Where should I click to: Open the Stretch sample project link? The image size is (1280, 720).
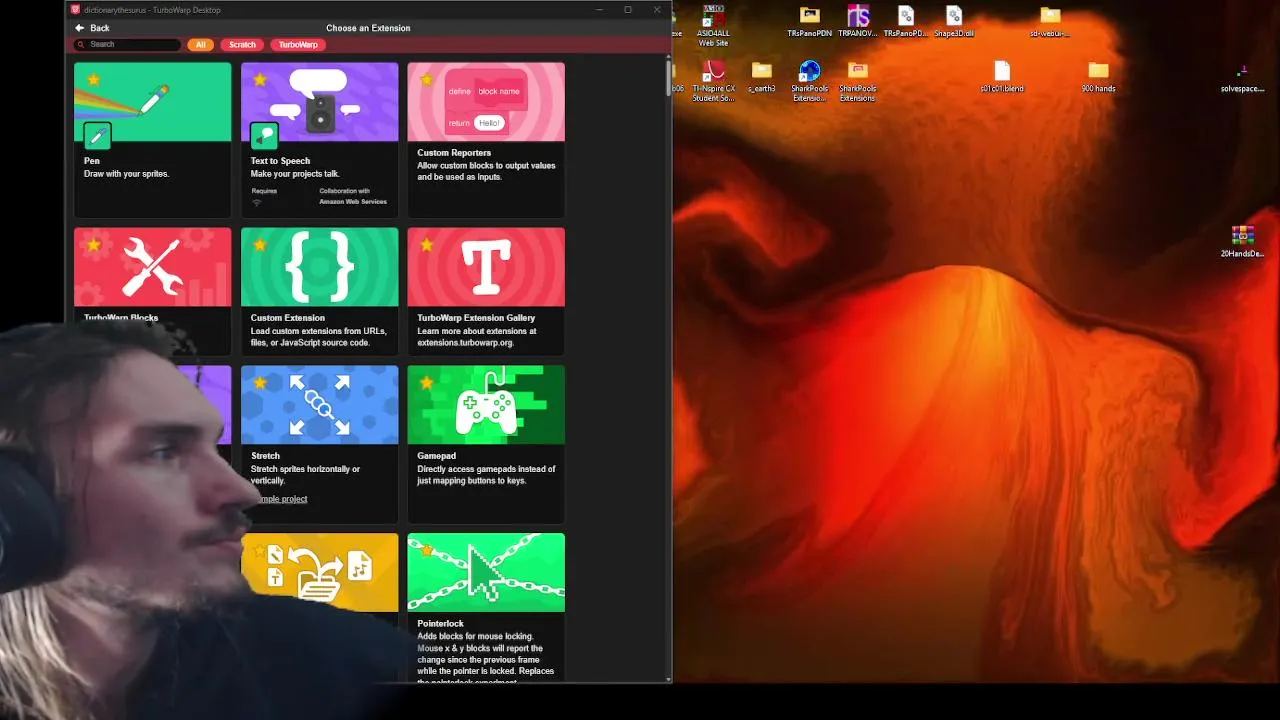(280, 499)
